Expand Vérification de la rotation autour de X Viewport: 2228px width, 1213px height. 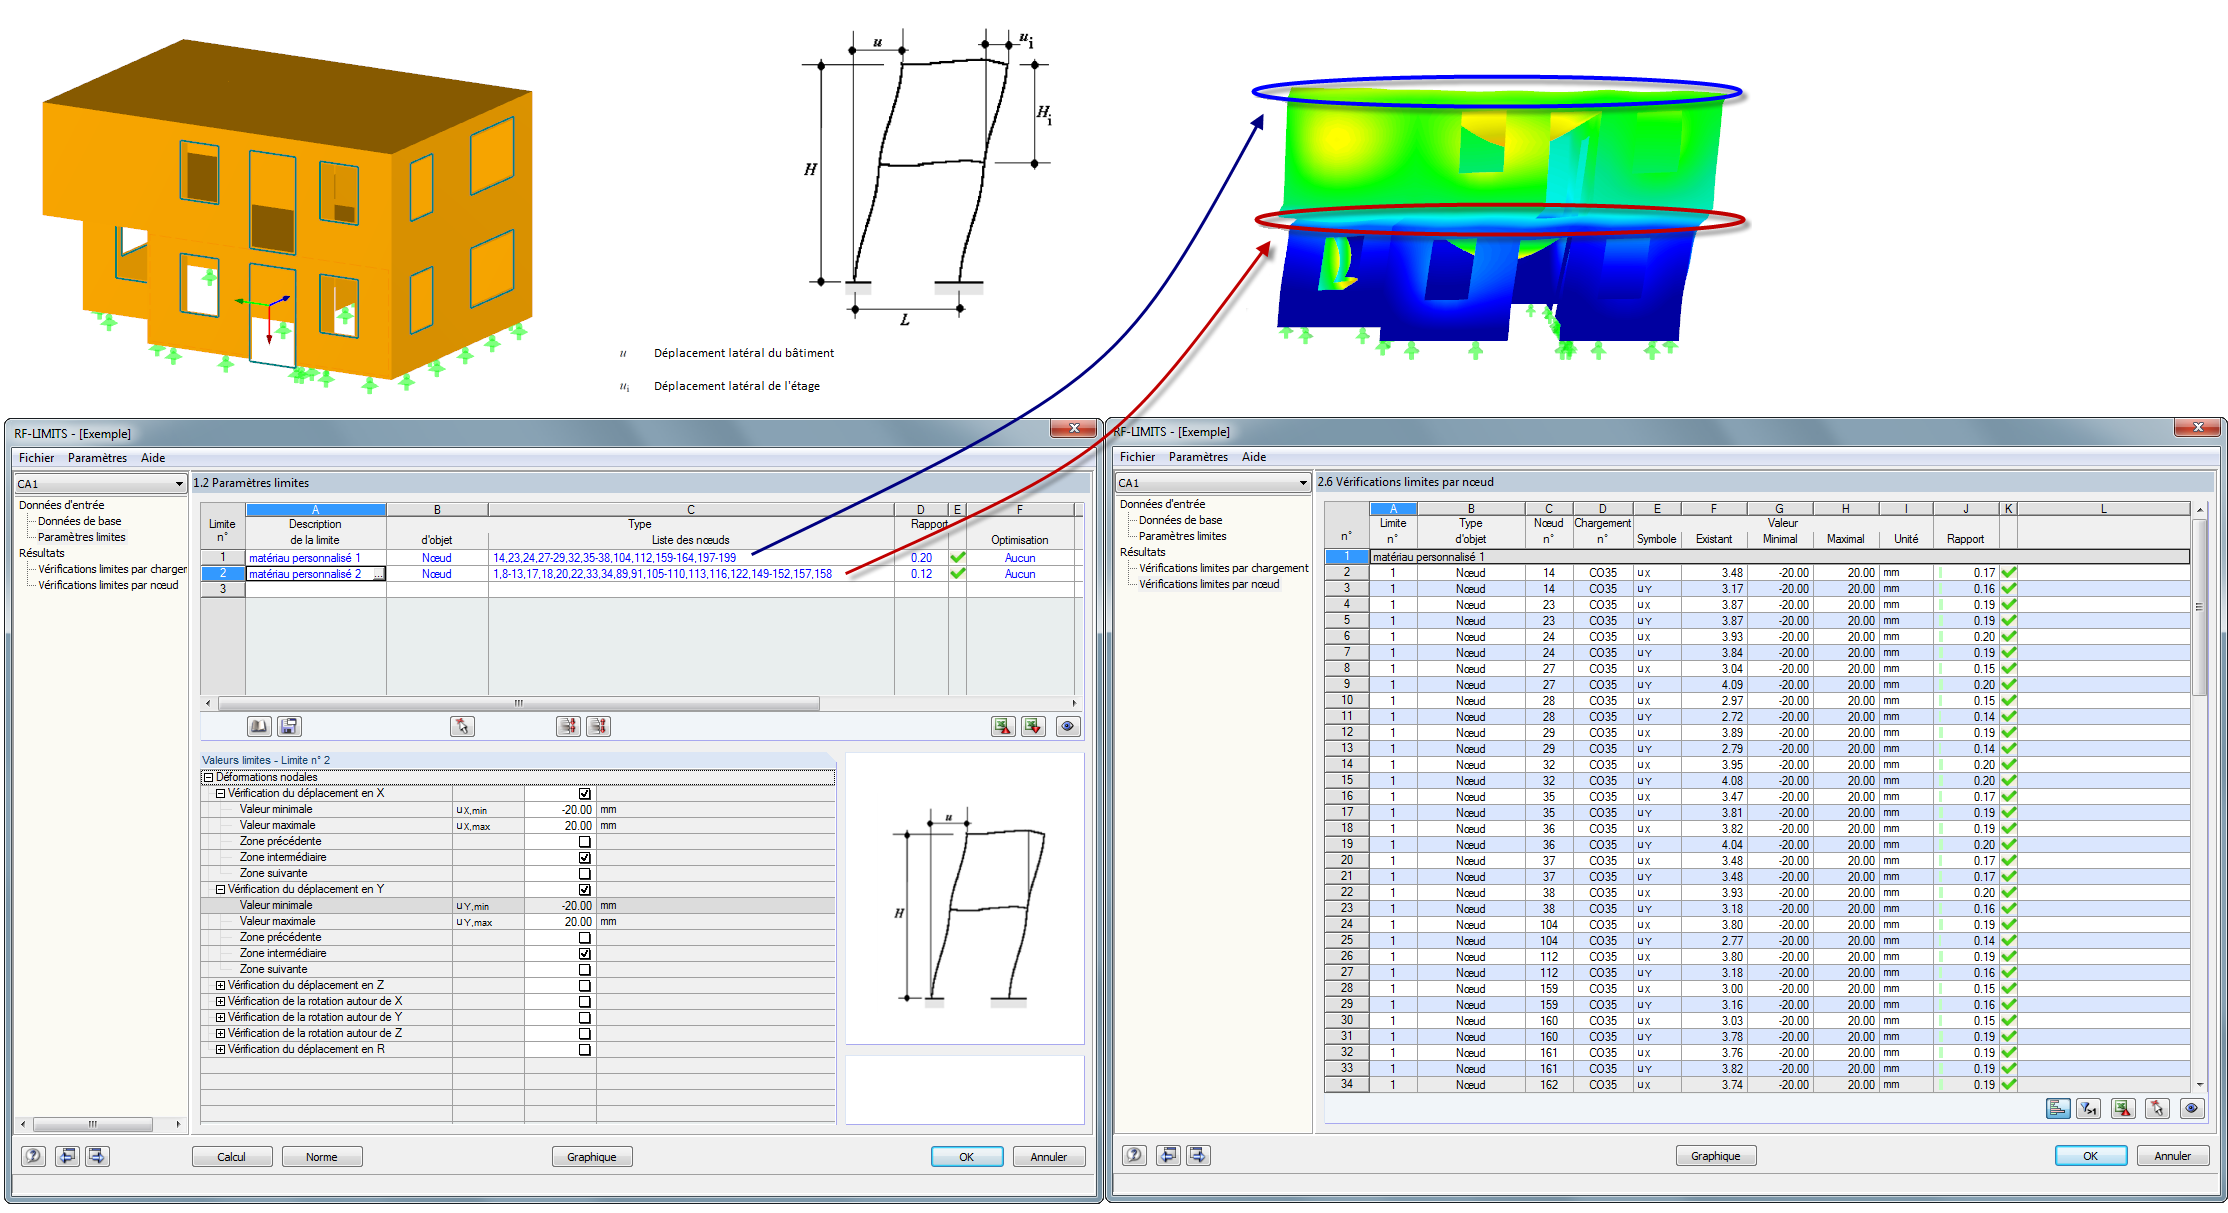click(x=221, y=1002)
